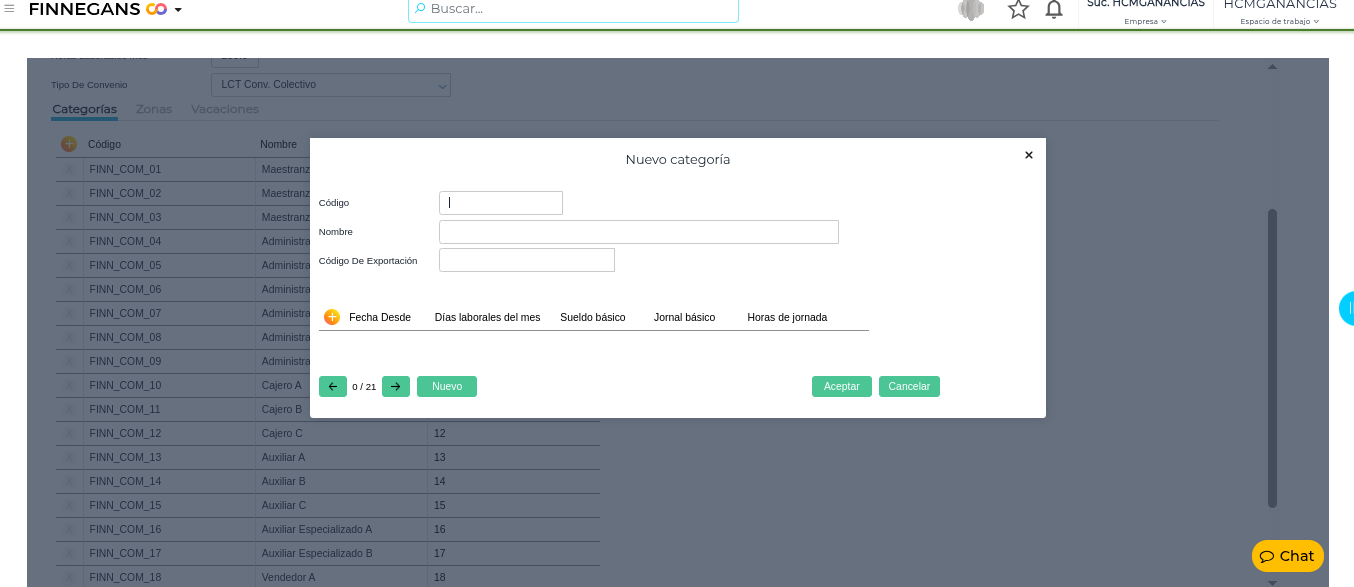Open Tipo De Convenio dropdown
The image size is (1354, 587).
click(331, 85)
